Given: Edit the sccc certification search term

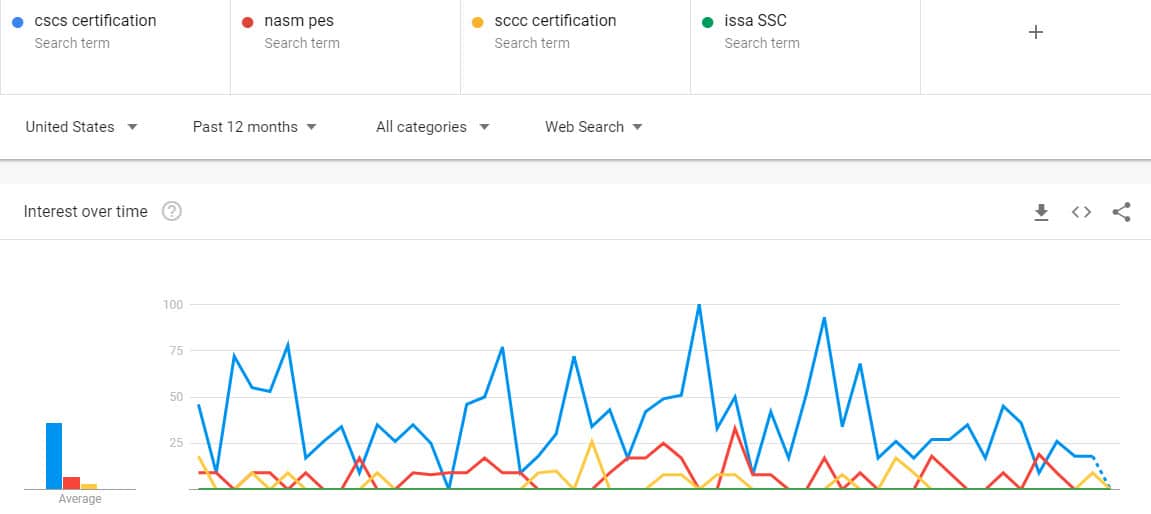Looking at the screenshot, I should [556, 21].
